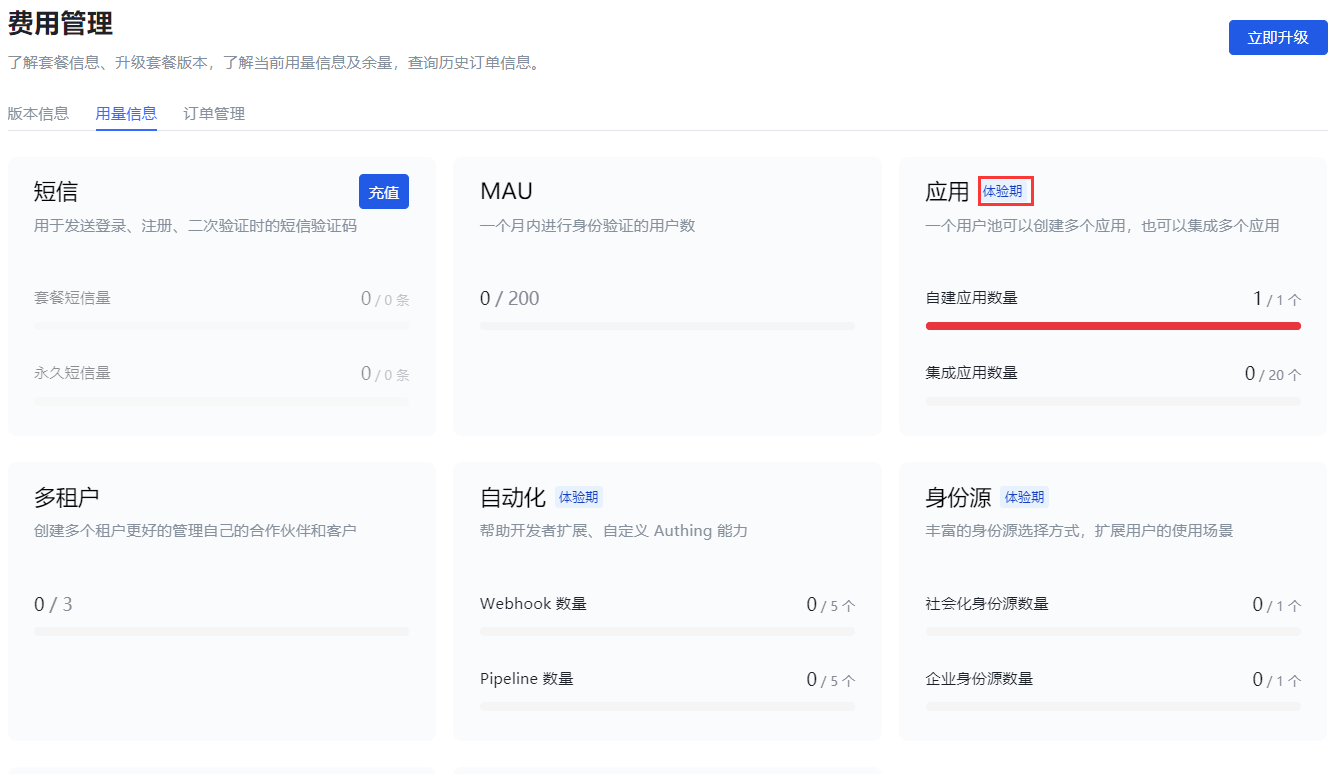Image resolution: width=1333 pixels, height=774 pixels.
Task: Switch to the 版本信息 tab
Action: tap(38, 113)
